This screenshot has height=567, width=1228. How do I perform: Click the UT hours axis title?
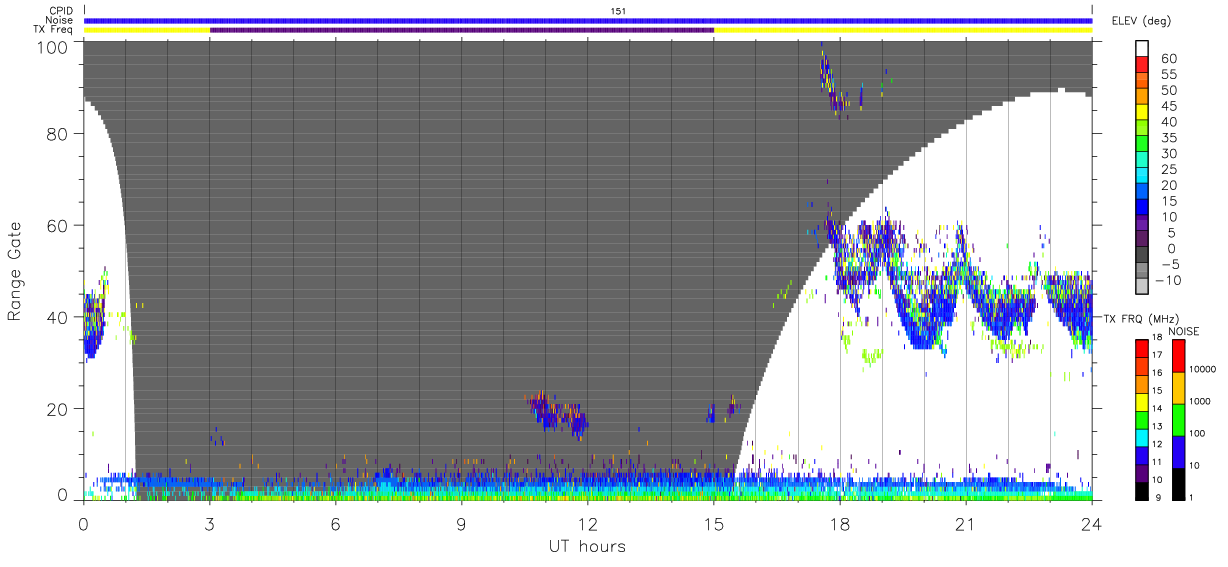(586, 547)
